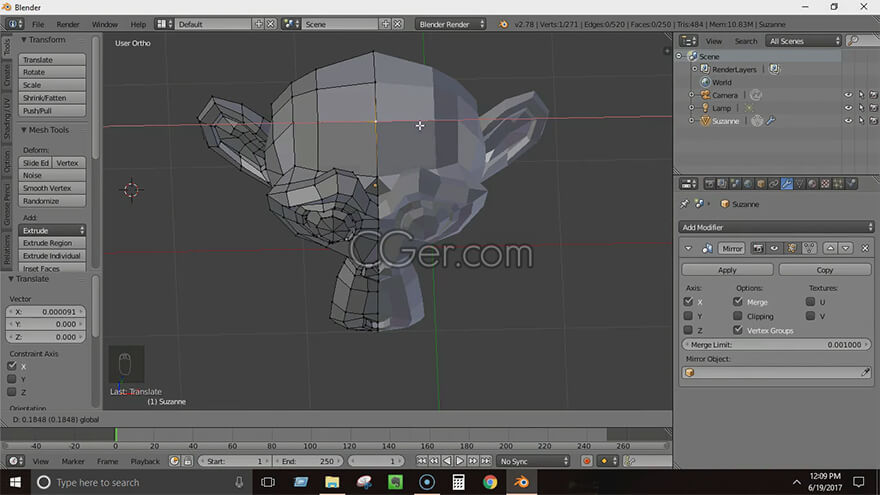The height and width of the screenshot is (495, 880).
Task: Open the Blender Render engine dropdown
Action: 451,24
